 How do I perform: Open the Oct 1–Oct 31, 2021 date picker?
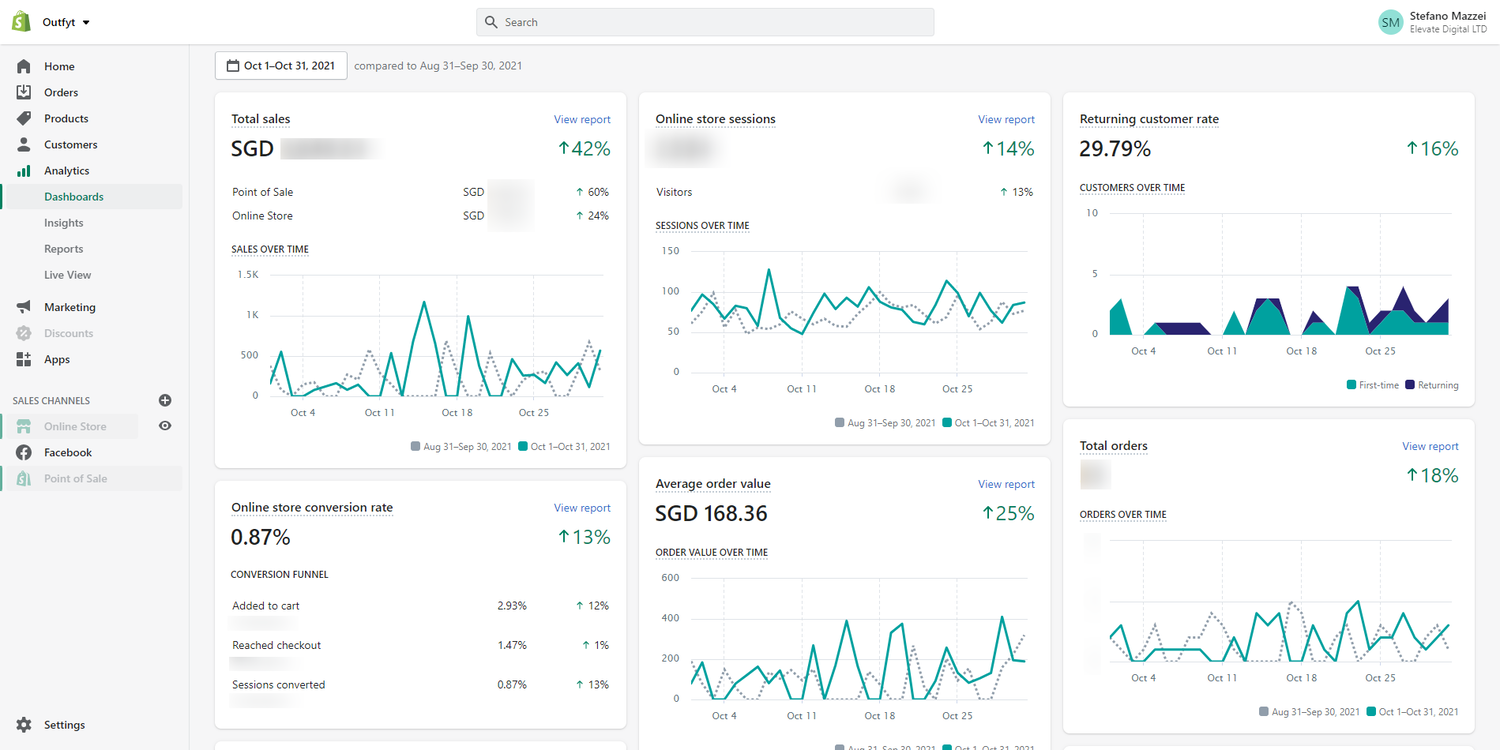coord(281,66)
